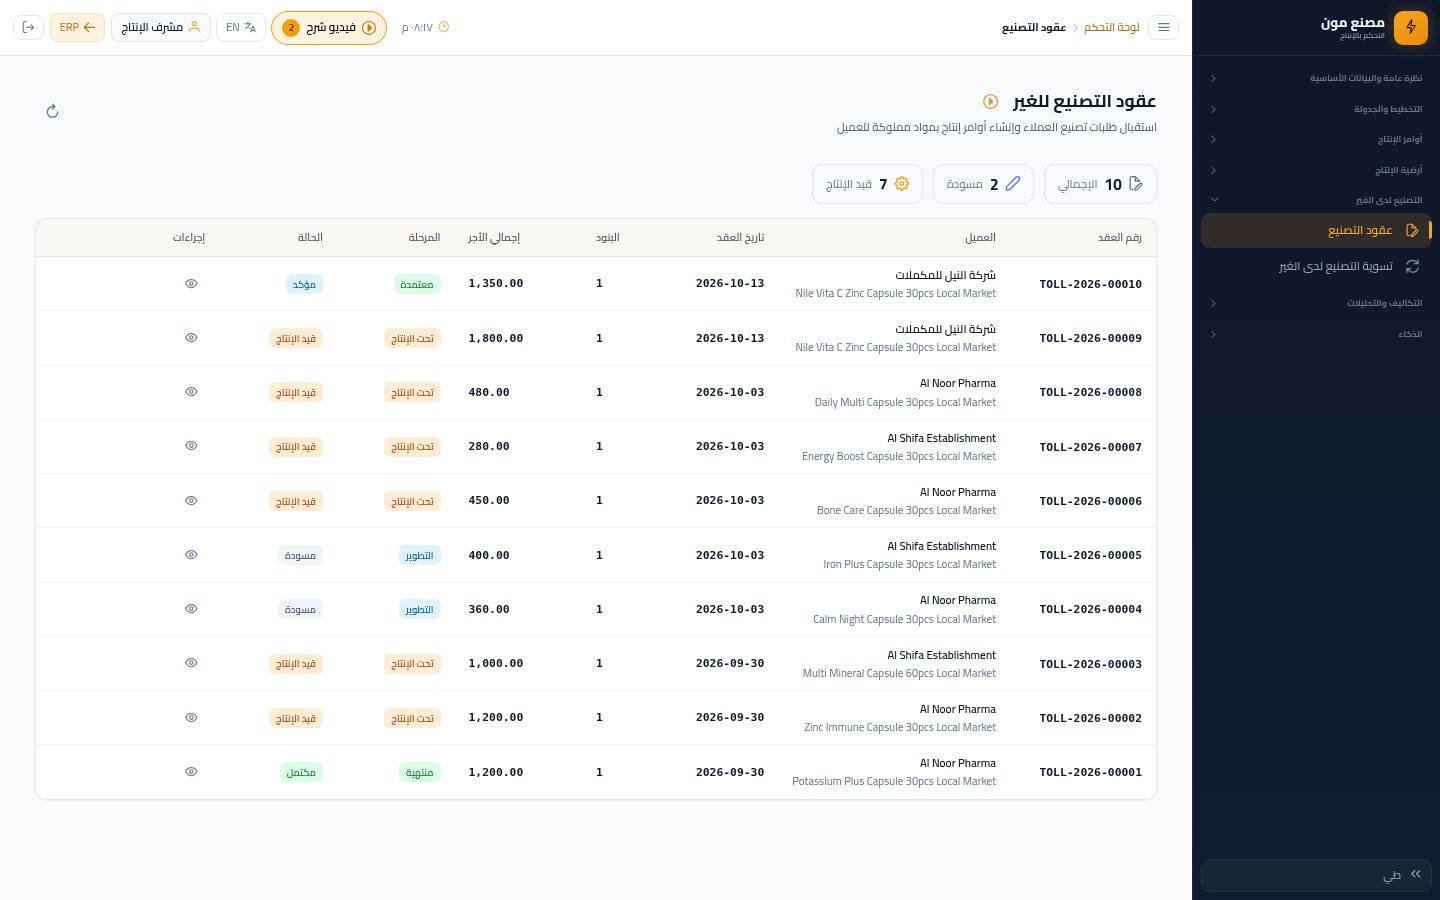View contract TOLL-2026-00003 via eye icon
The image size is (1440, 900).
coord(191,663)
